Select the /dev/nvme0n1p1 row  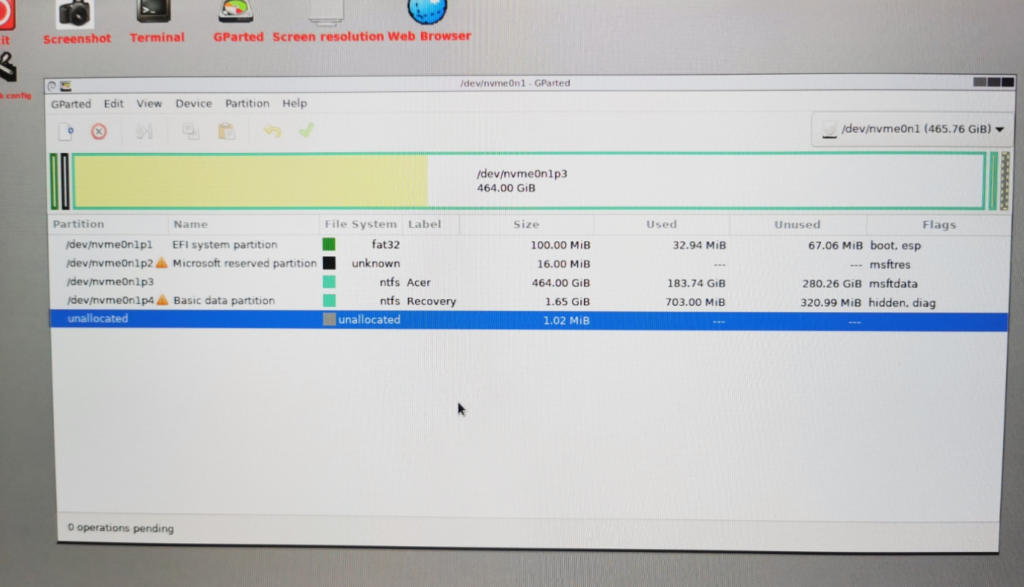(x=529, y=245)
